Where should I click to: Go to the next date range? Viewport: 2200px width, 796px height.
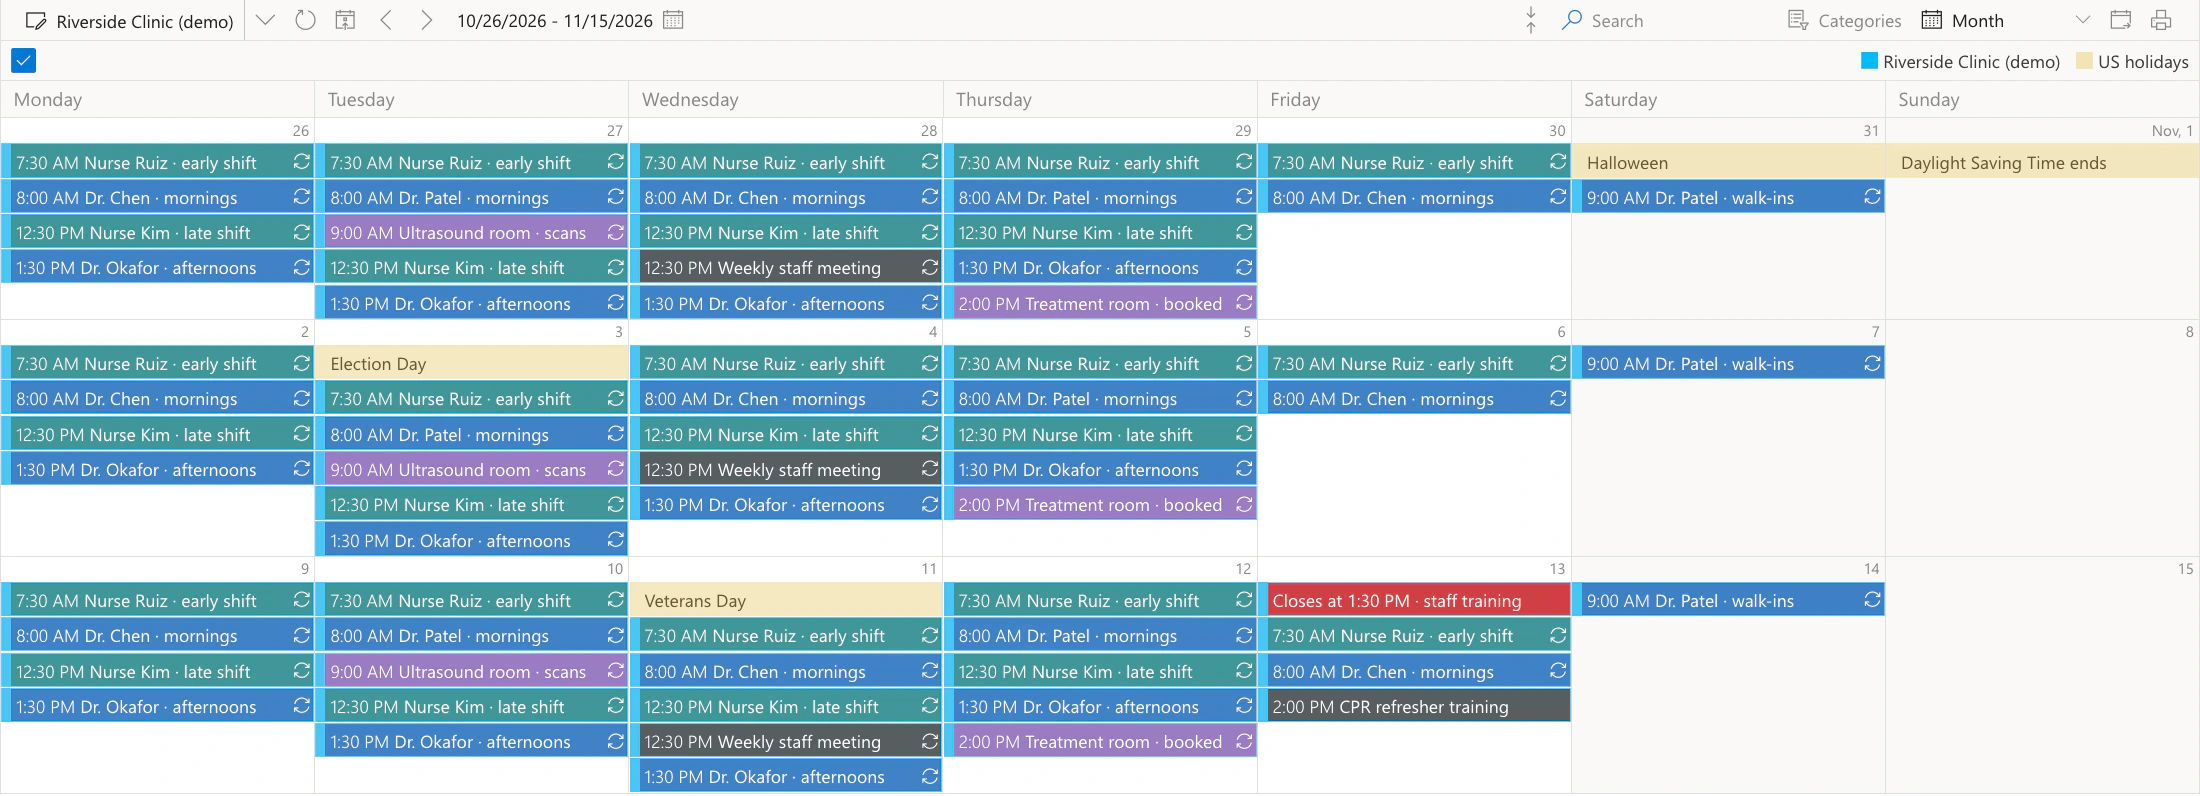[x=426, y=20]
